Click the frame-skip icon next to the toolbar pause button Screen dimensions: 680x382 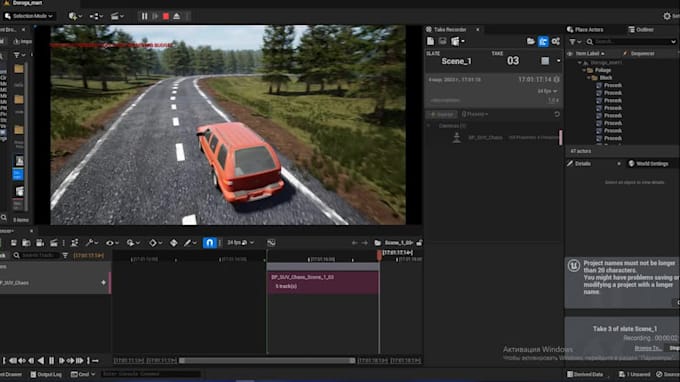155,16
